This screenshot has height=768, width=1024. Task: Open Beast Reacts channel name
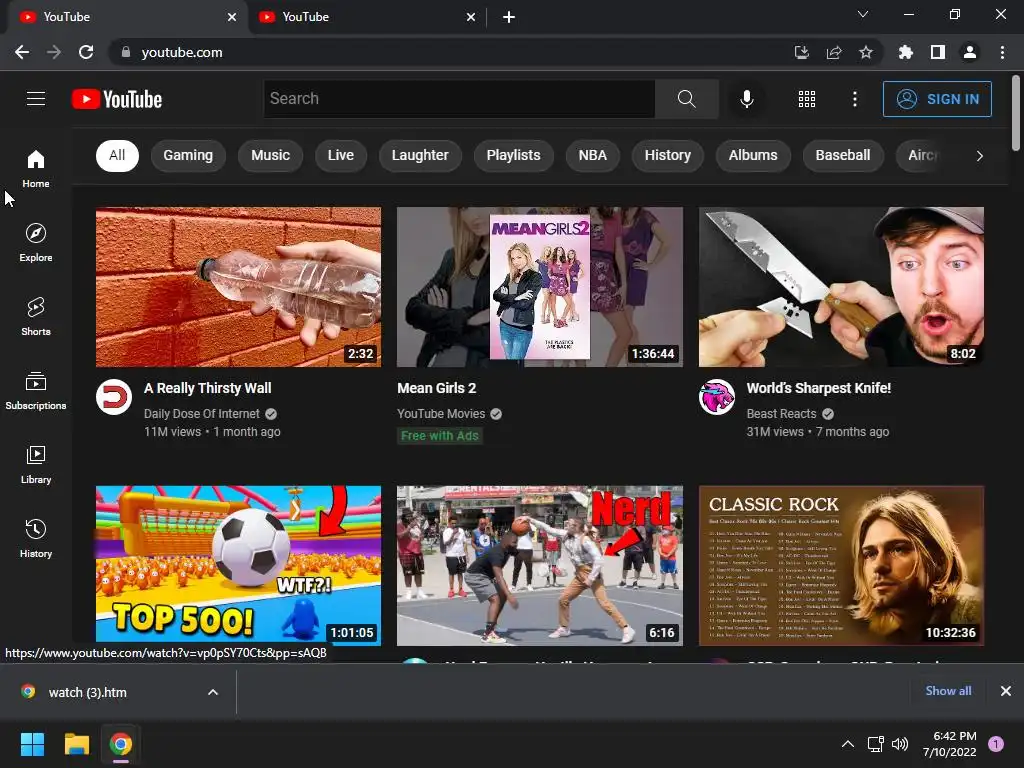point(781,414)
